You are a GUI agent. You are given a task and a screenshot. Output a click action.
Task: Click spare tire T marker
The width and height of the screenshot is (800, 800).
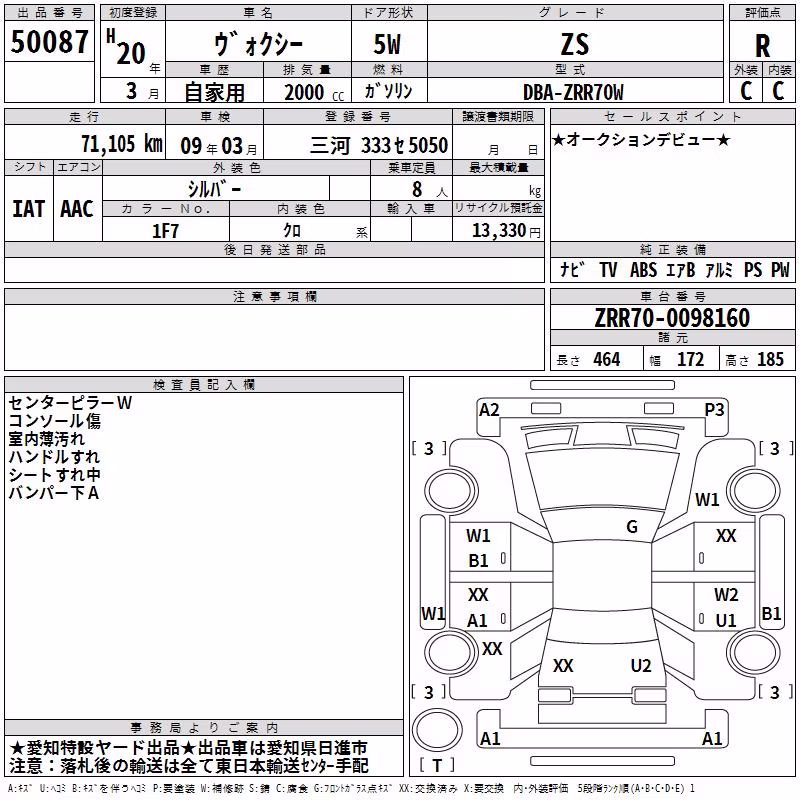click(437, 765)
